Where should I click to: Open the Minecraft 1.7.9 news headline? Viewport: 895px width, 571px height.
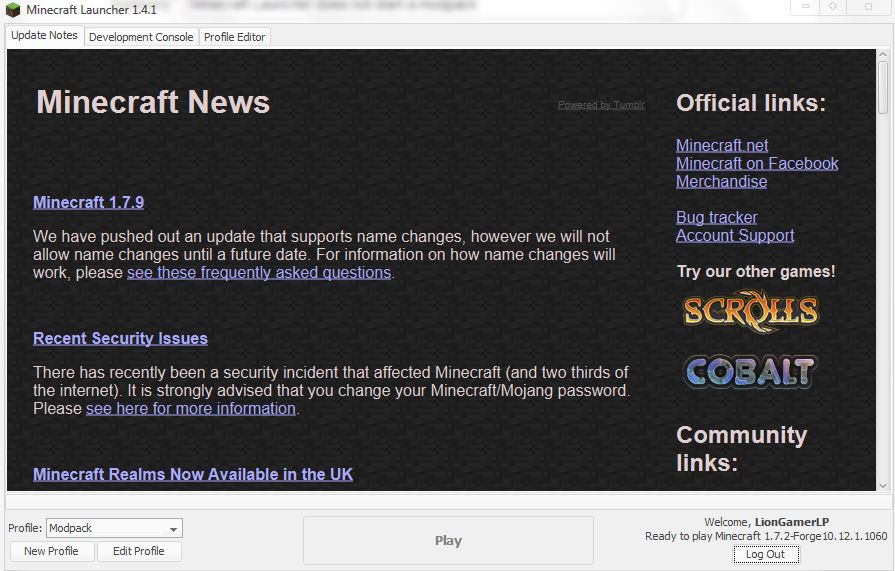pos(88,202)
